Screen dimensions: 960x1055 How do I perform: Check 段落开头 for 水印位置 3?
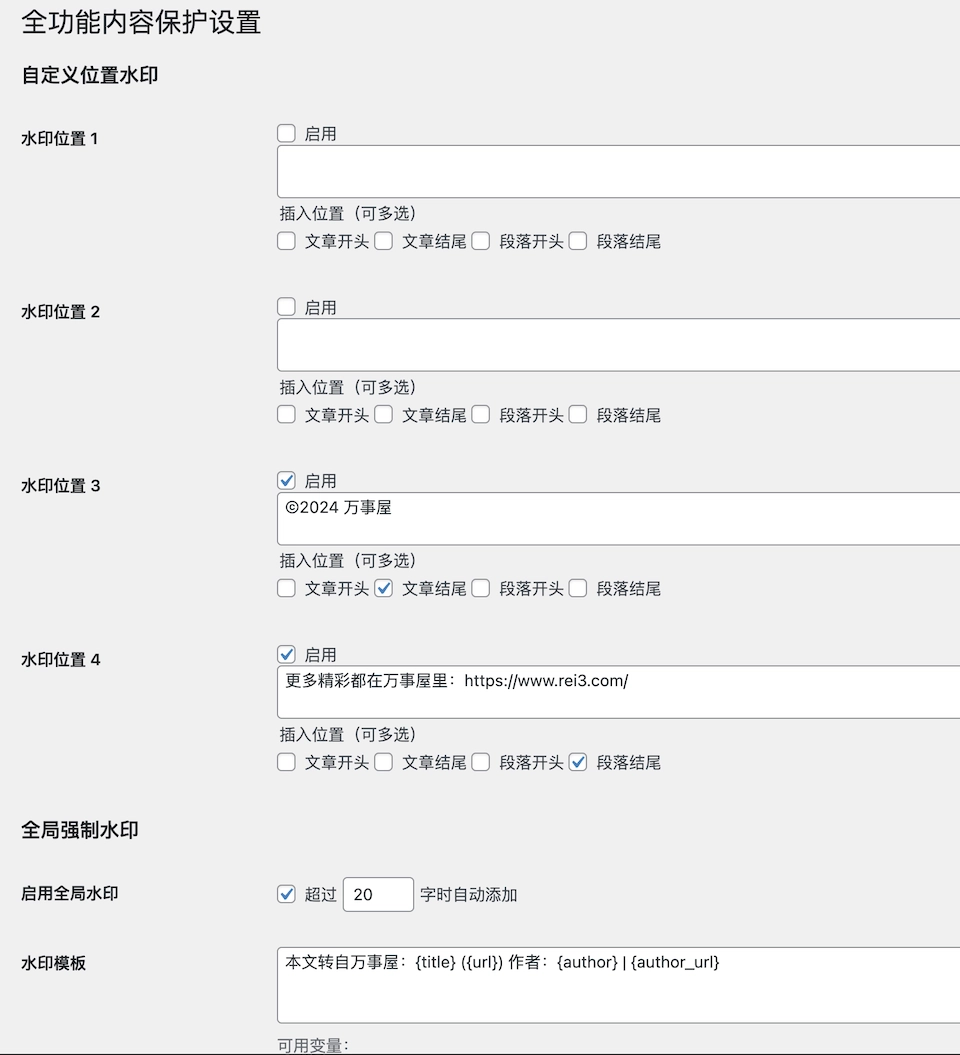coord(480,588)
